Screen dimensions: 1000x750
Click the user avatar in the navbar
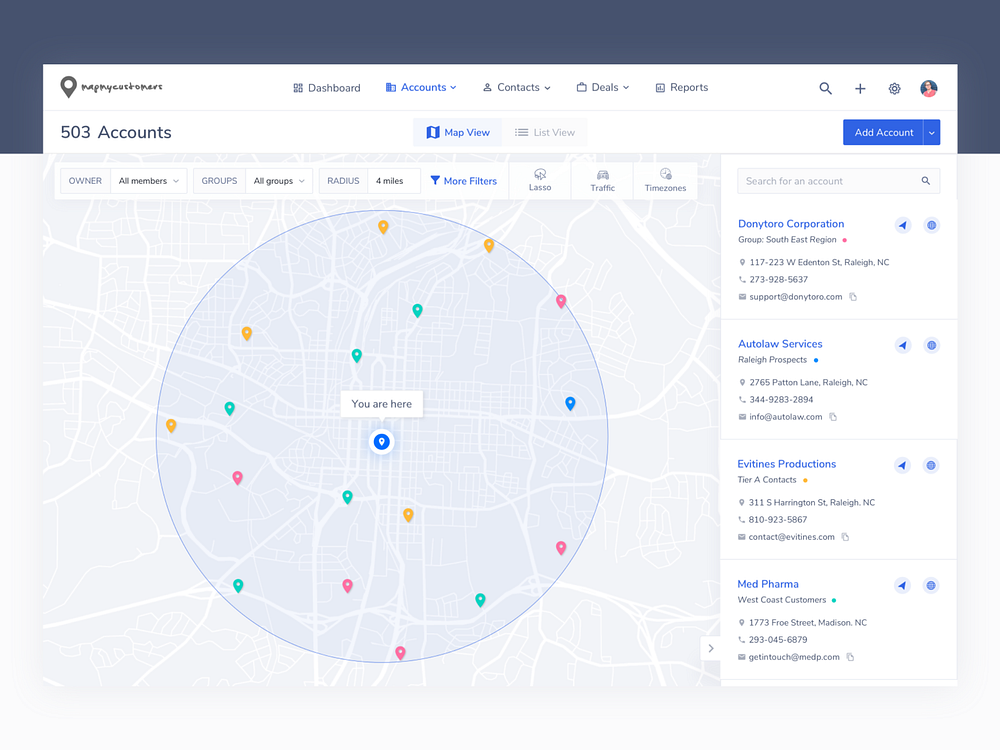(928, 89)
